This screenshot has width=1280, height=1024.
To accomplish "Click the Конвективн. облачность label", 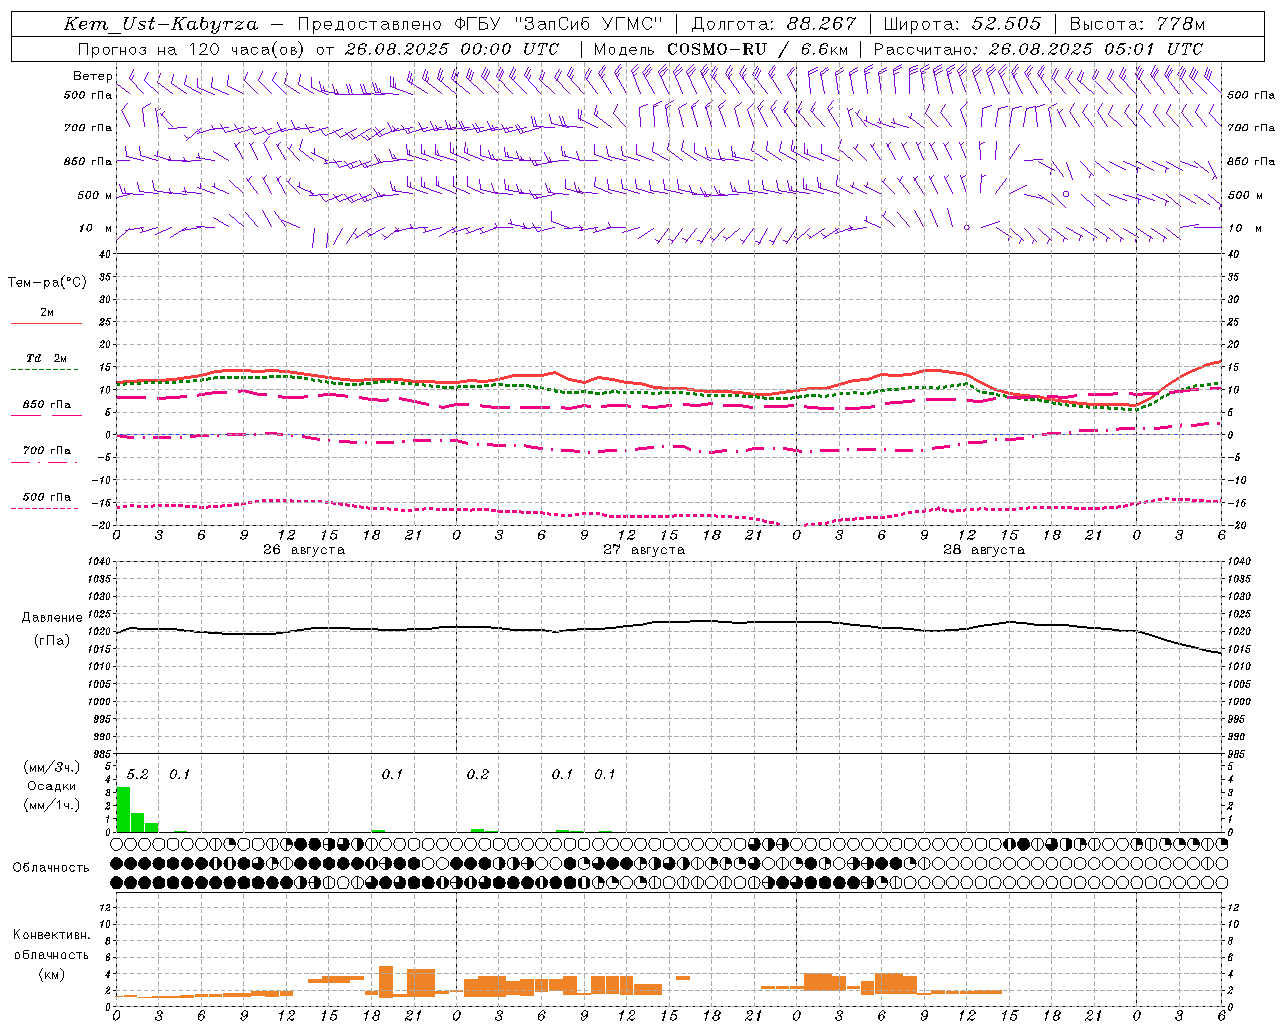I will point(51,945).
